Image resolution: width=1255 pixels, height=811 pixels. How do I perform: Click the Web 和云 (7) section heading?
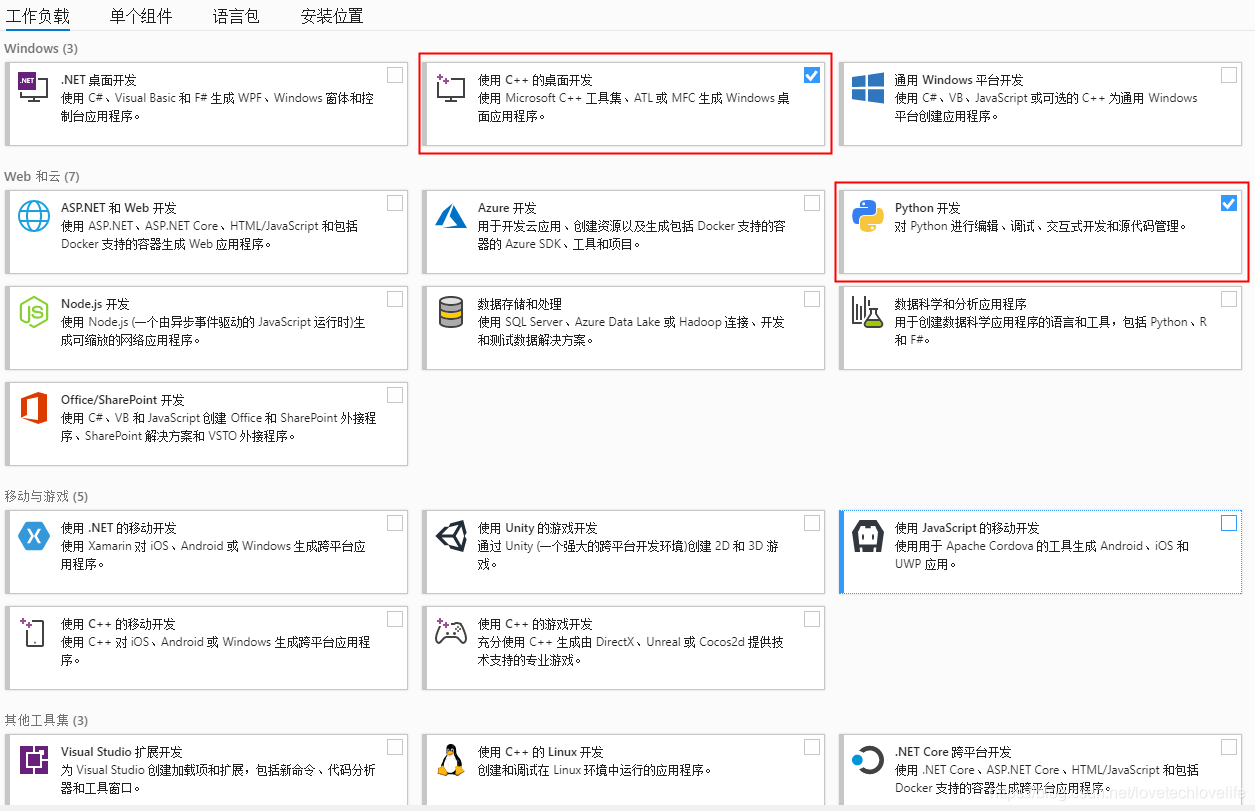pos(42,176)
